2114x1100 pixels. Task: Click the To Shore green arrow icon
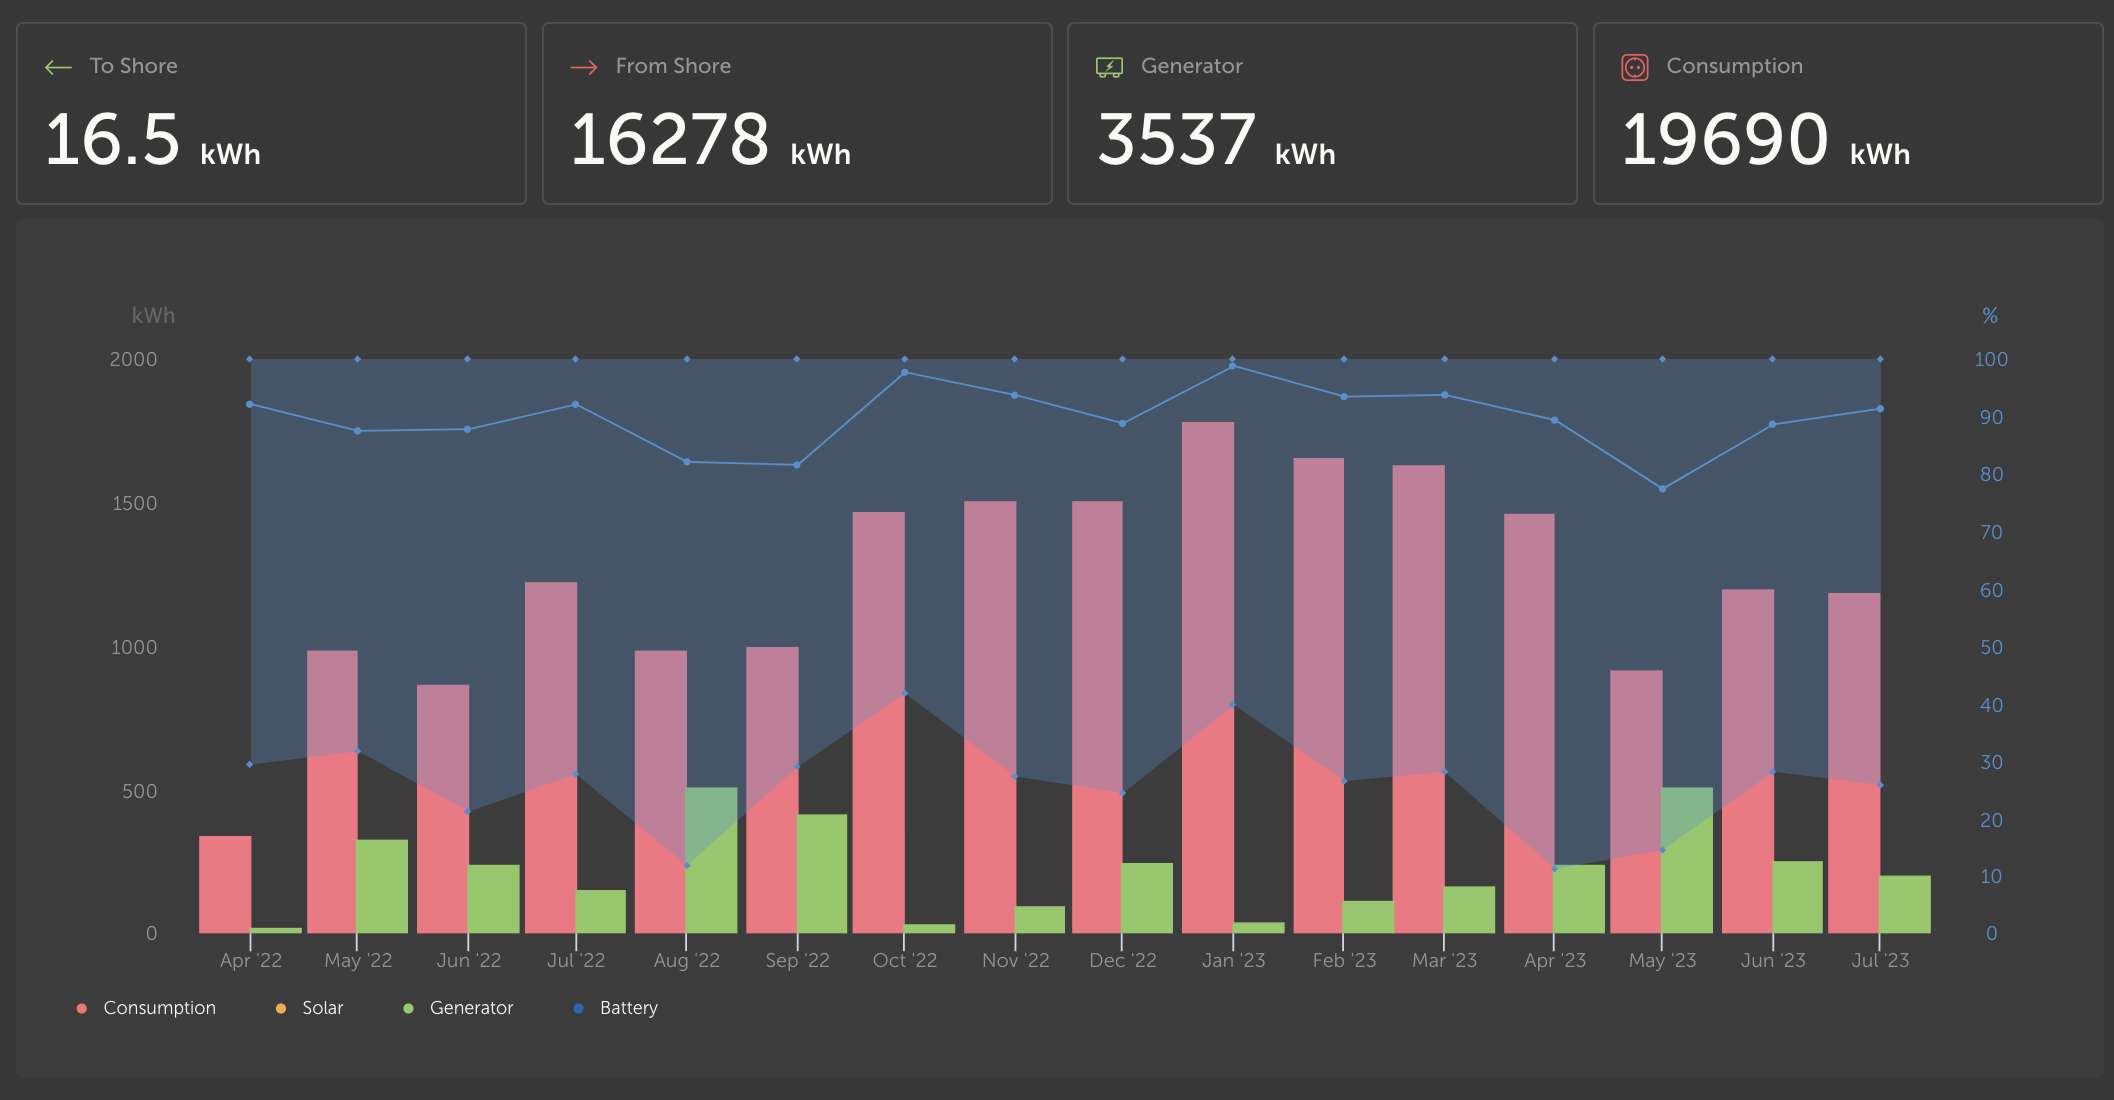tap(58, 67)
